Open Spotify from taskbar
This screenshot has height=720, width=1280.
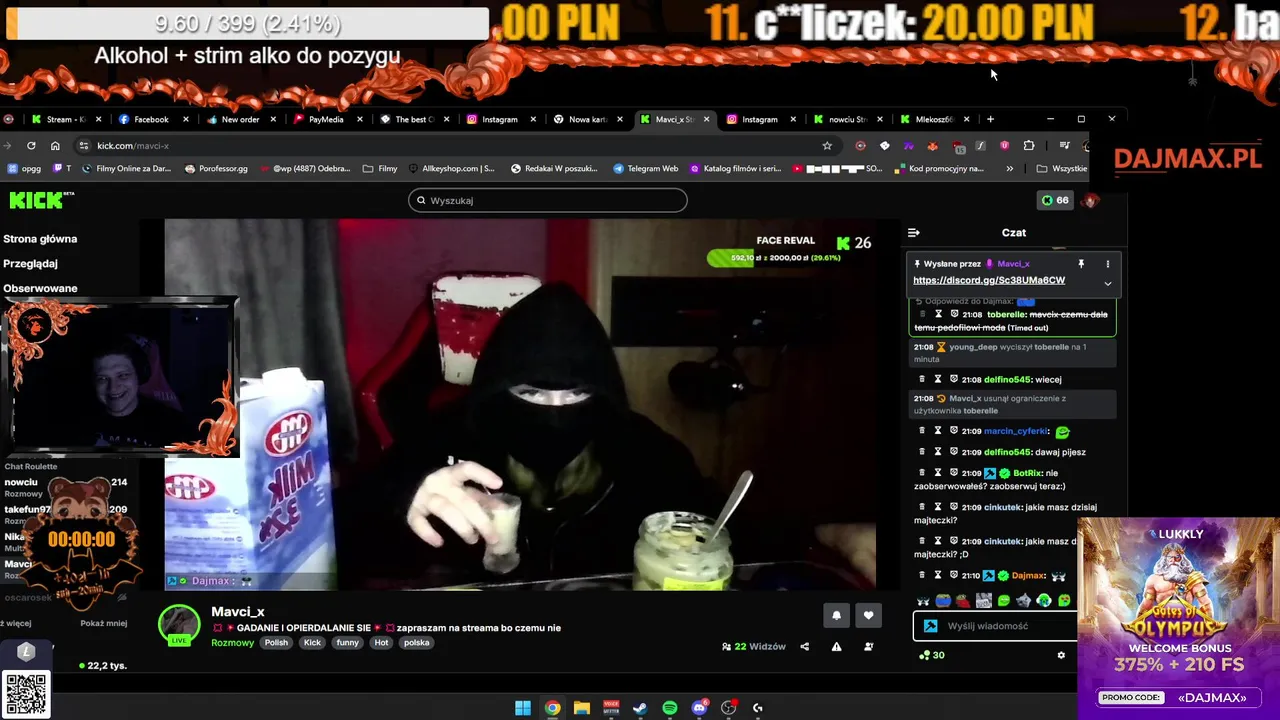pos(670,708)
